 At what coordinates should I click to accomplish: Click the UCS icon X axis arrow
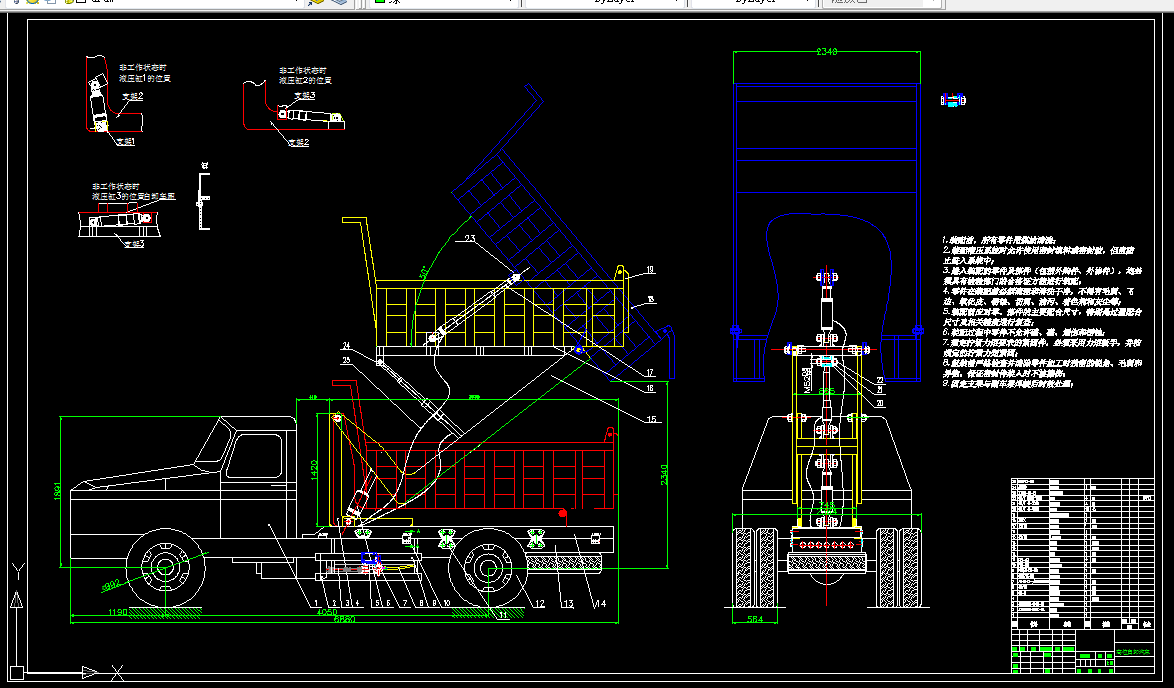pyautogui.click(x=90, y=672)
